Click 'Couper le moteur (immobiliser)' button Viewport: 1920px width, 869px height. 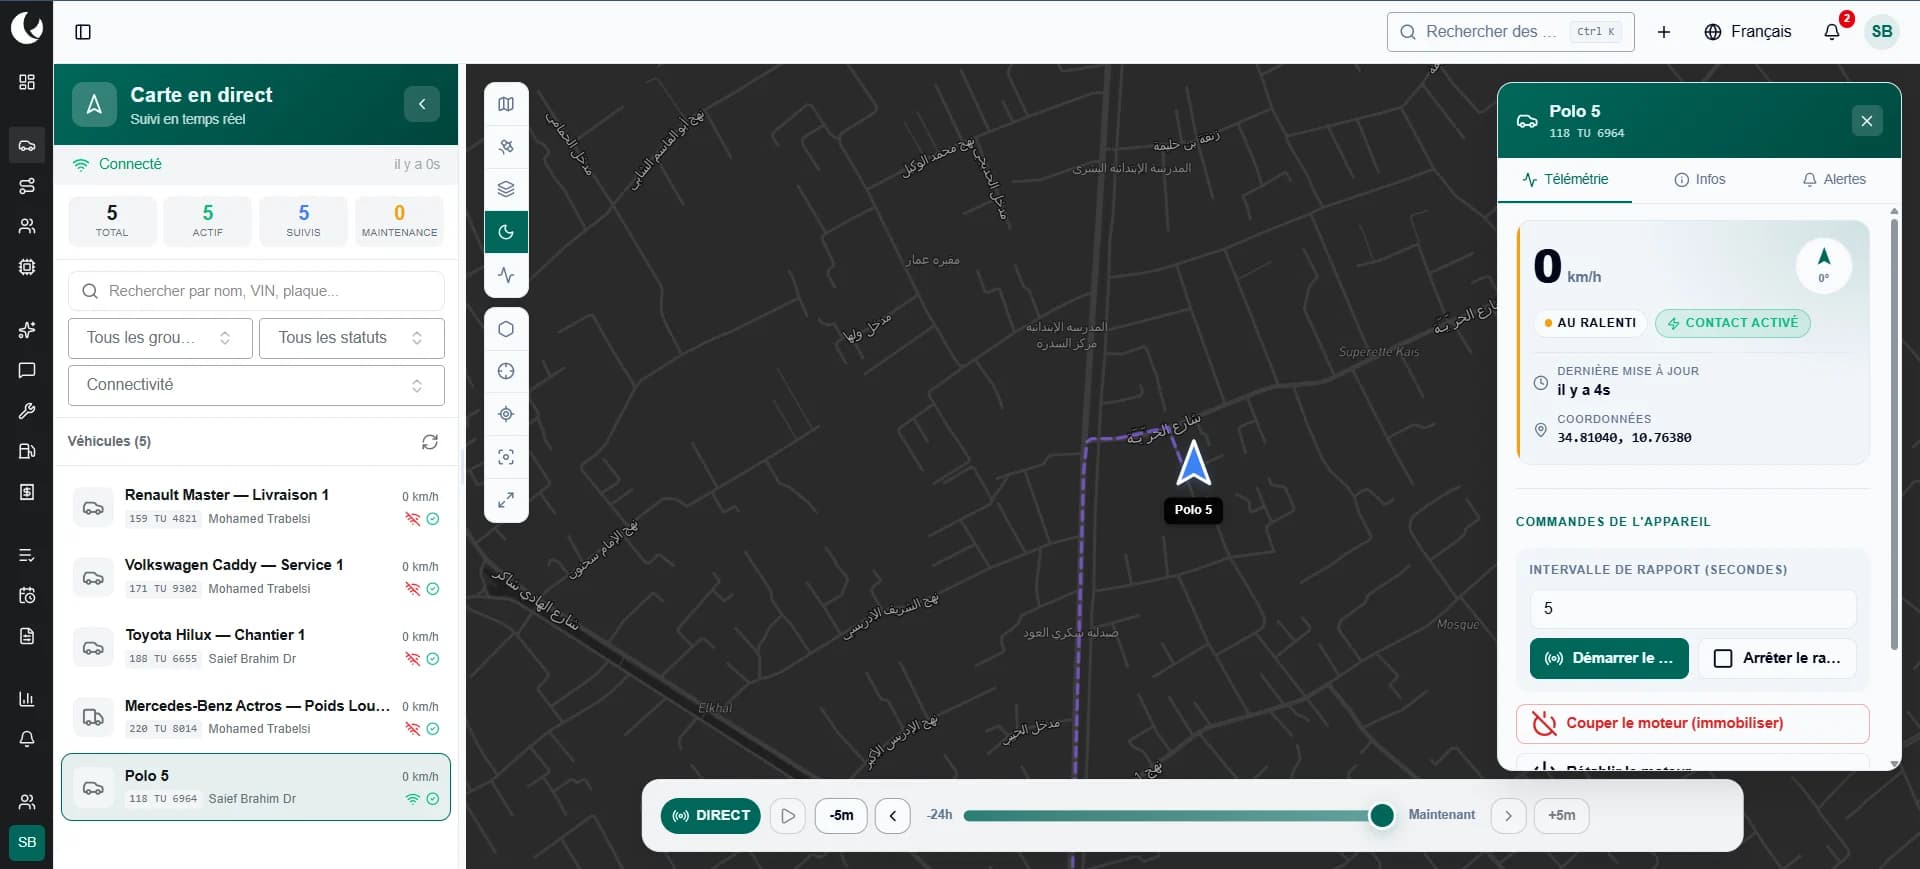pyautogui.click(x=1693, y=723)
